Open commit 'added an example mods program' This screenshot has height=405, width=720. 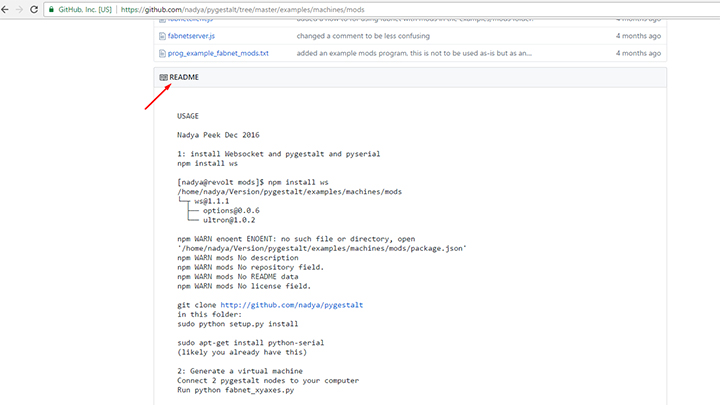pos(414,53)
